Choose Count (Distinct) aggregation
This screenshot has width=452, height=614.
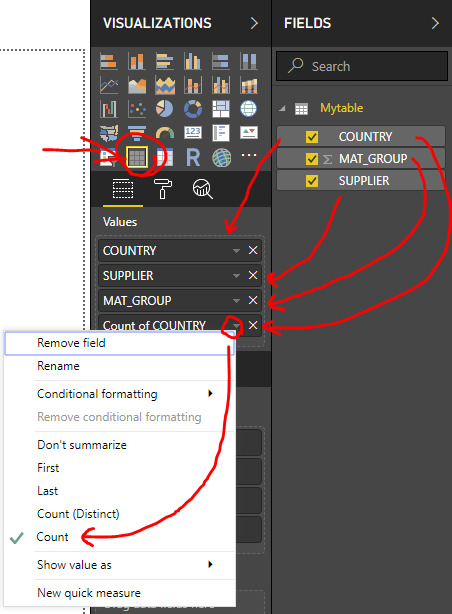[120, 514]
